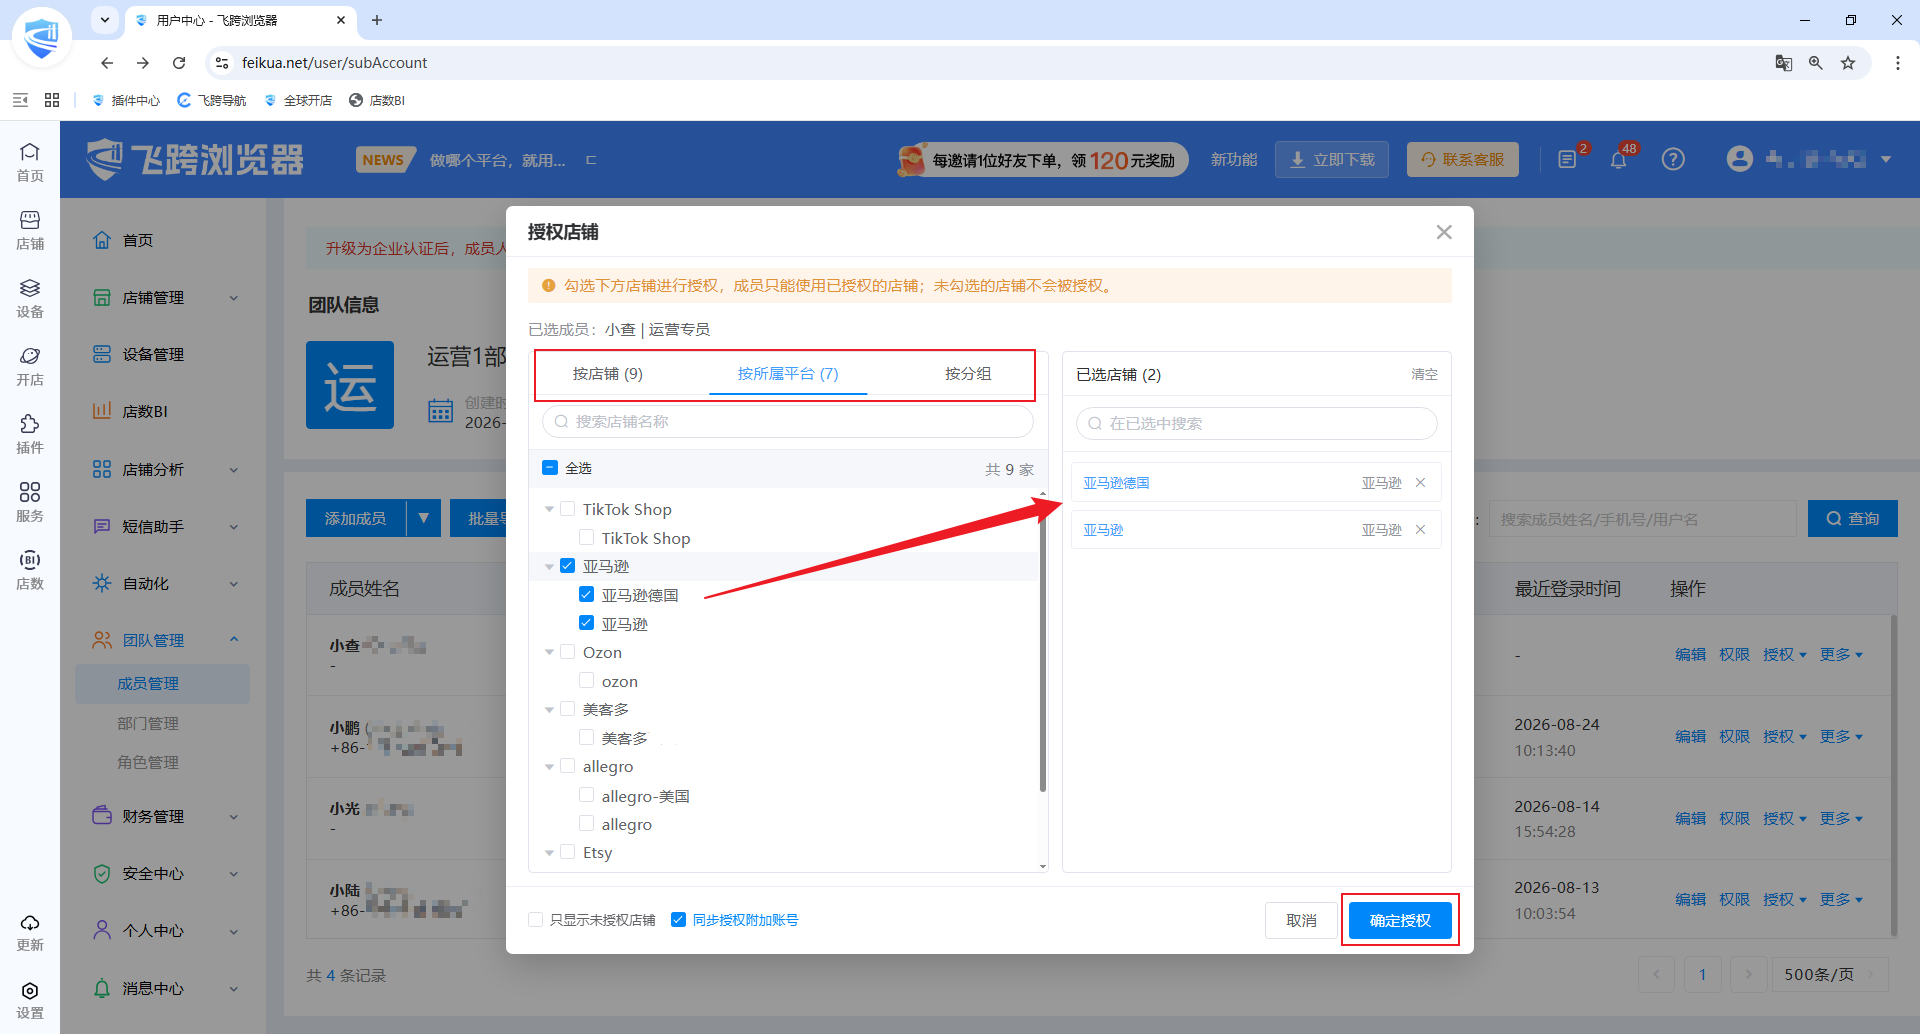Open the 500条/页 page size dropdown
Screen dimensions: 1920x1034
(1830, 974)
